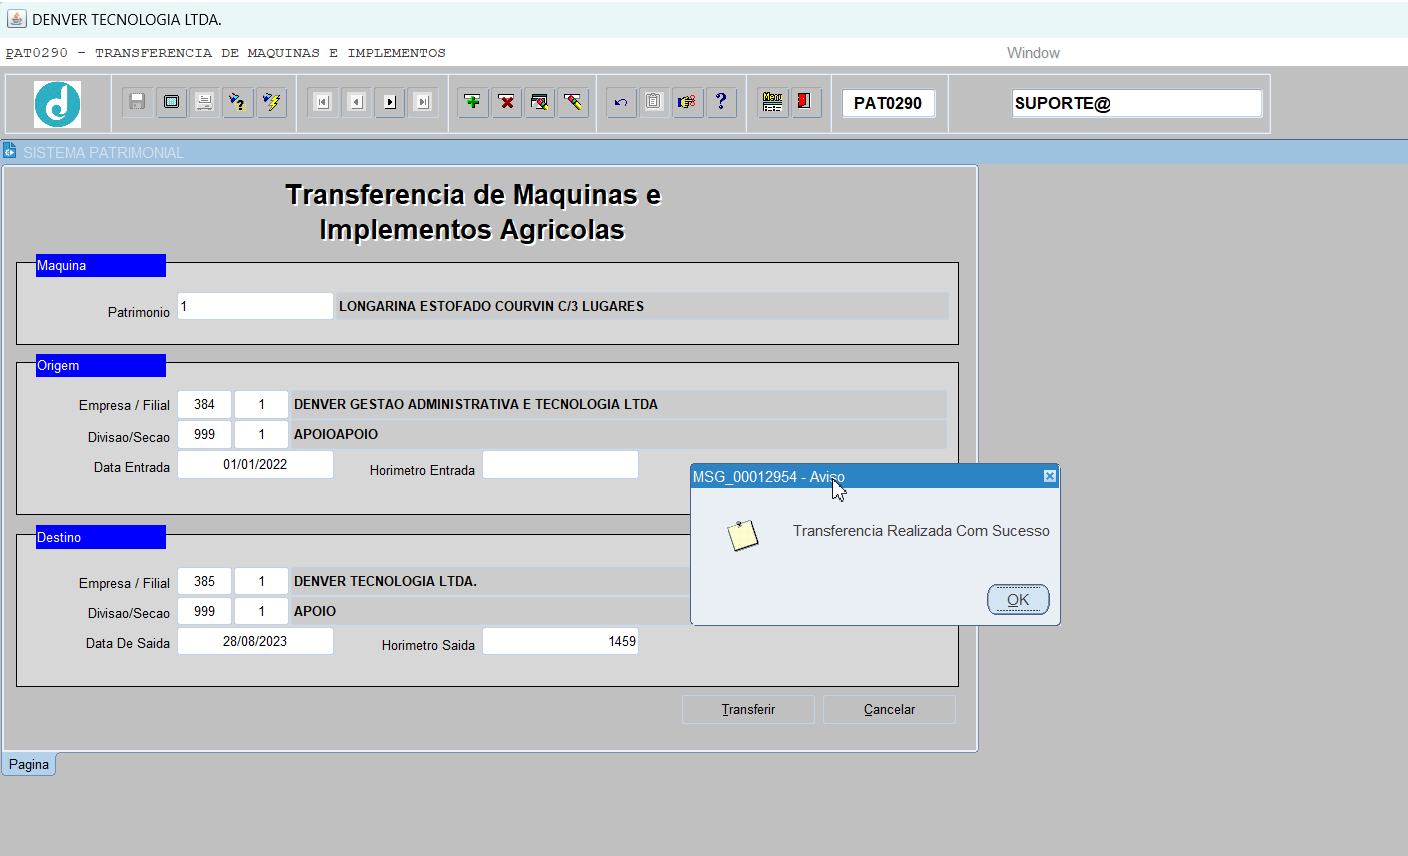Go to the previous record icon
1408x856 pixels.
[356, 102]
